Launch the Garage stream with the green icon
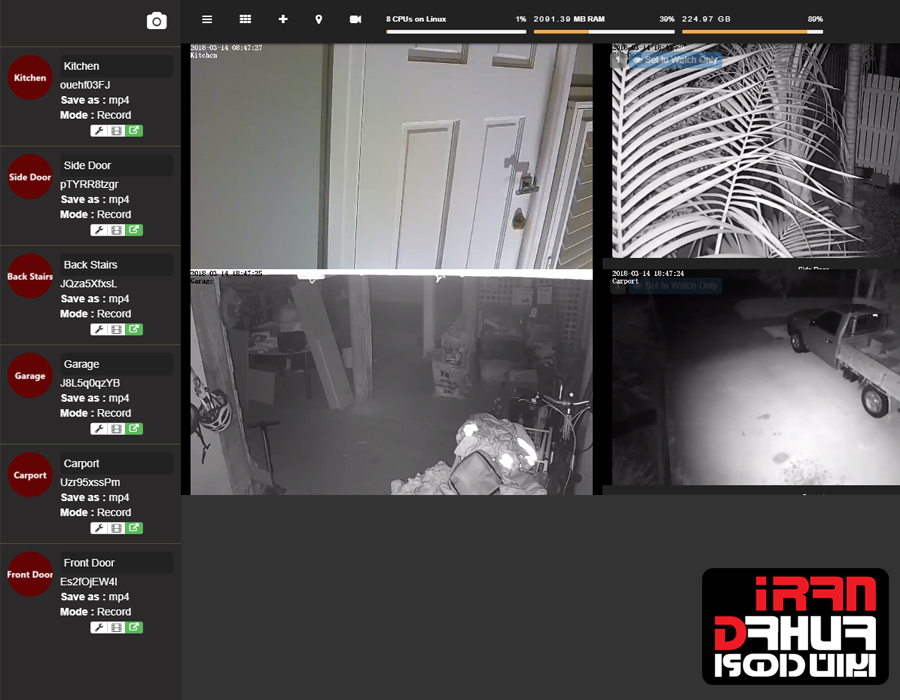 (x=134, y=429)
